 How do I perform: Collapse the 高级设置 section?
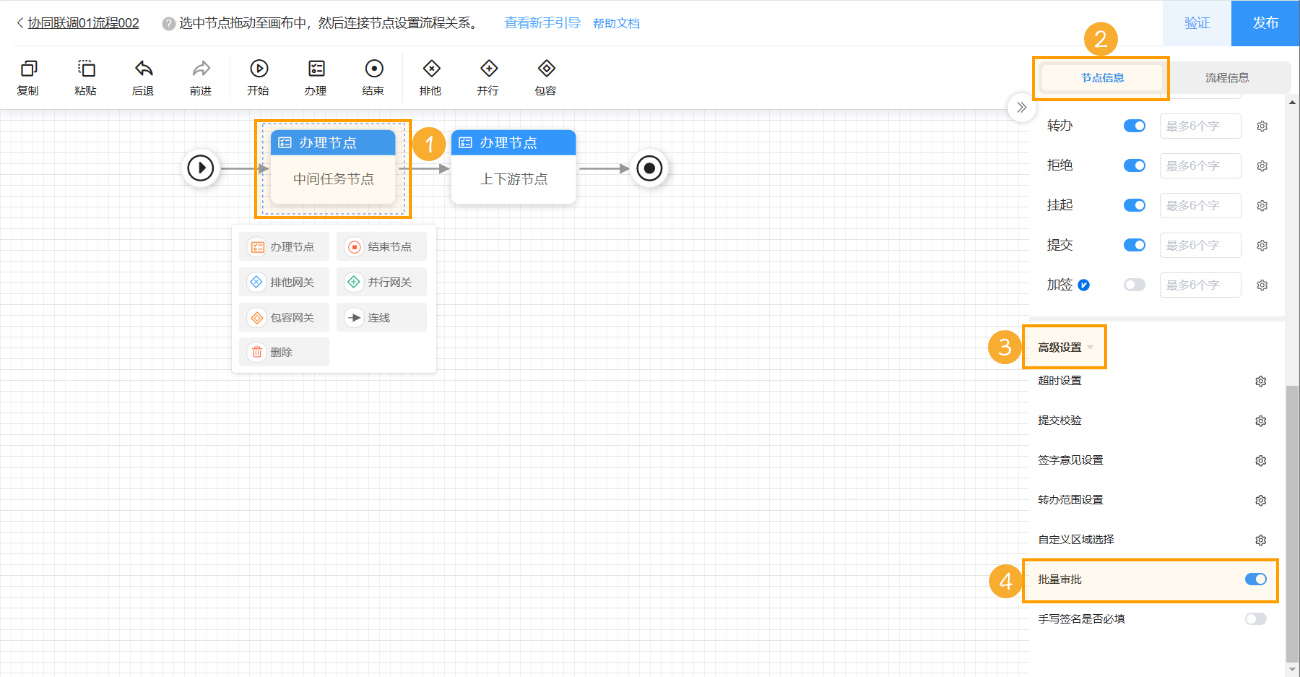click(x=1064, y=346)
